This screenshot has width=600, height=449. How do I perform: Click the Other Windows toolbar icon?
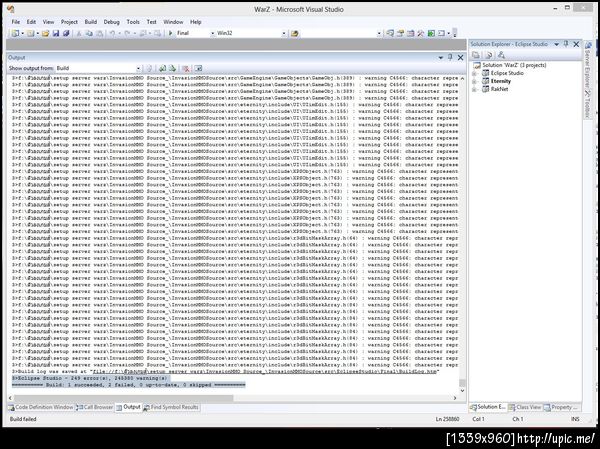click(x=441, y=33)
